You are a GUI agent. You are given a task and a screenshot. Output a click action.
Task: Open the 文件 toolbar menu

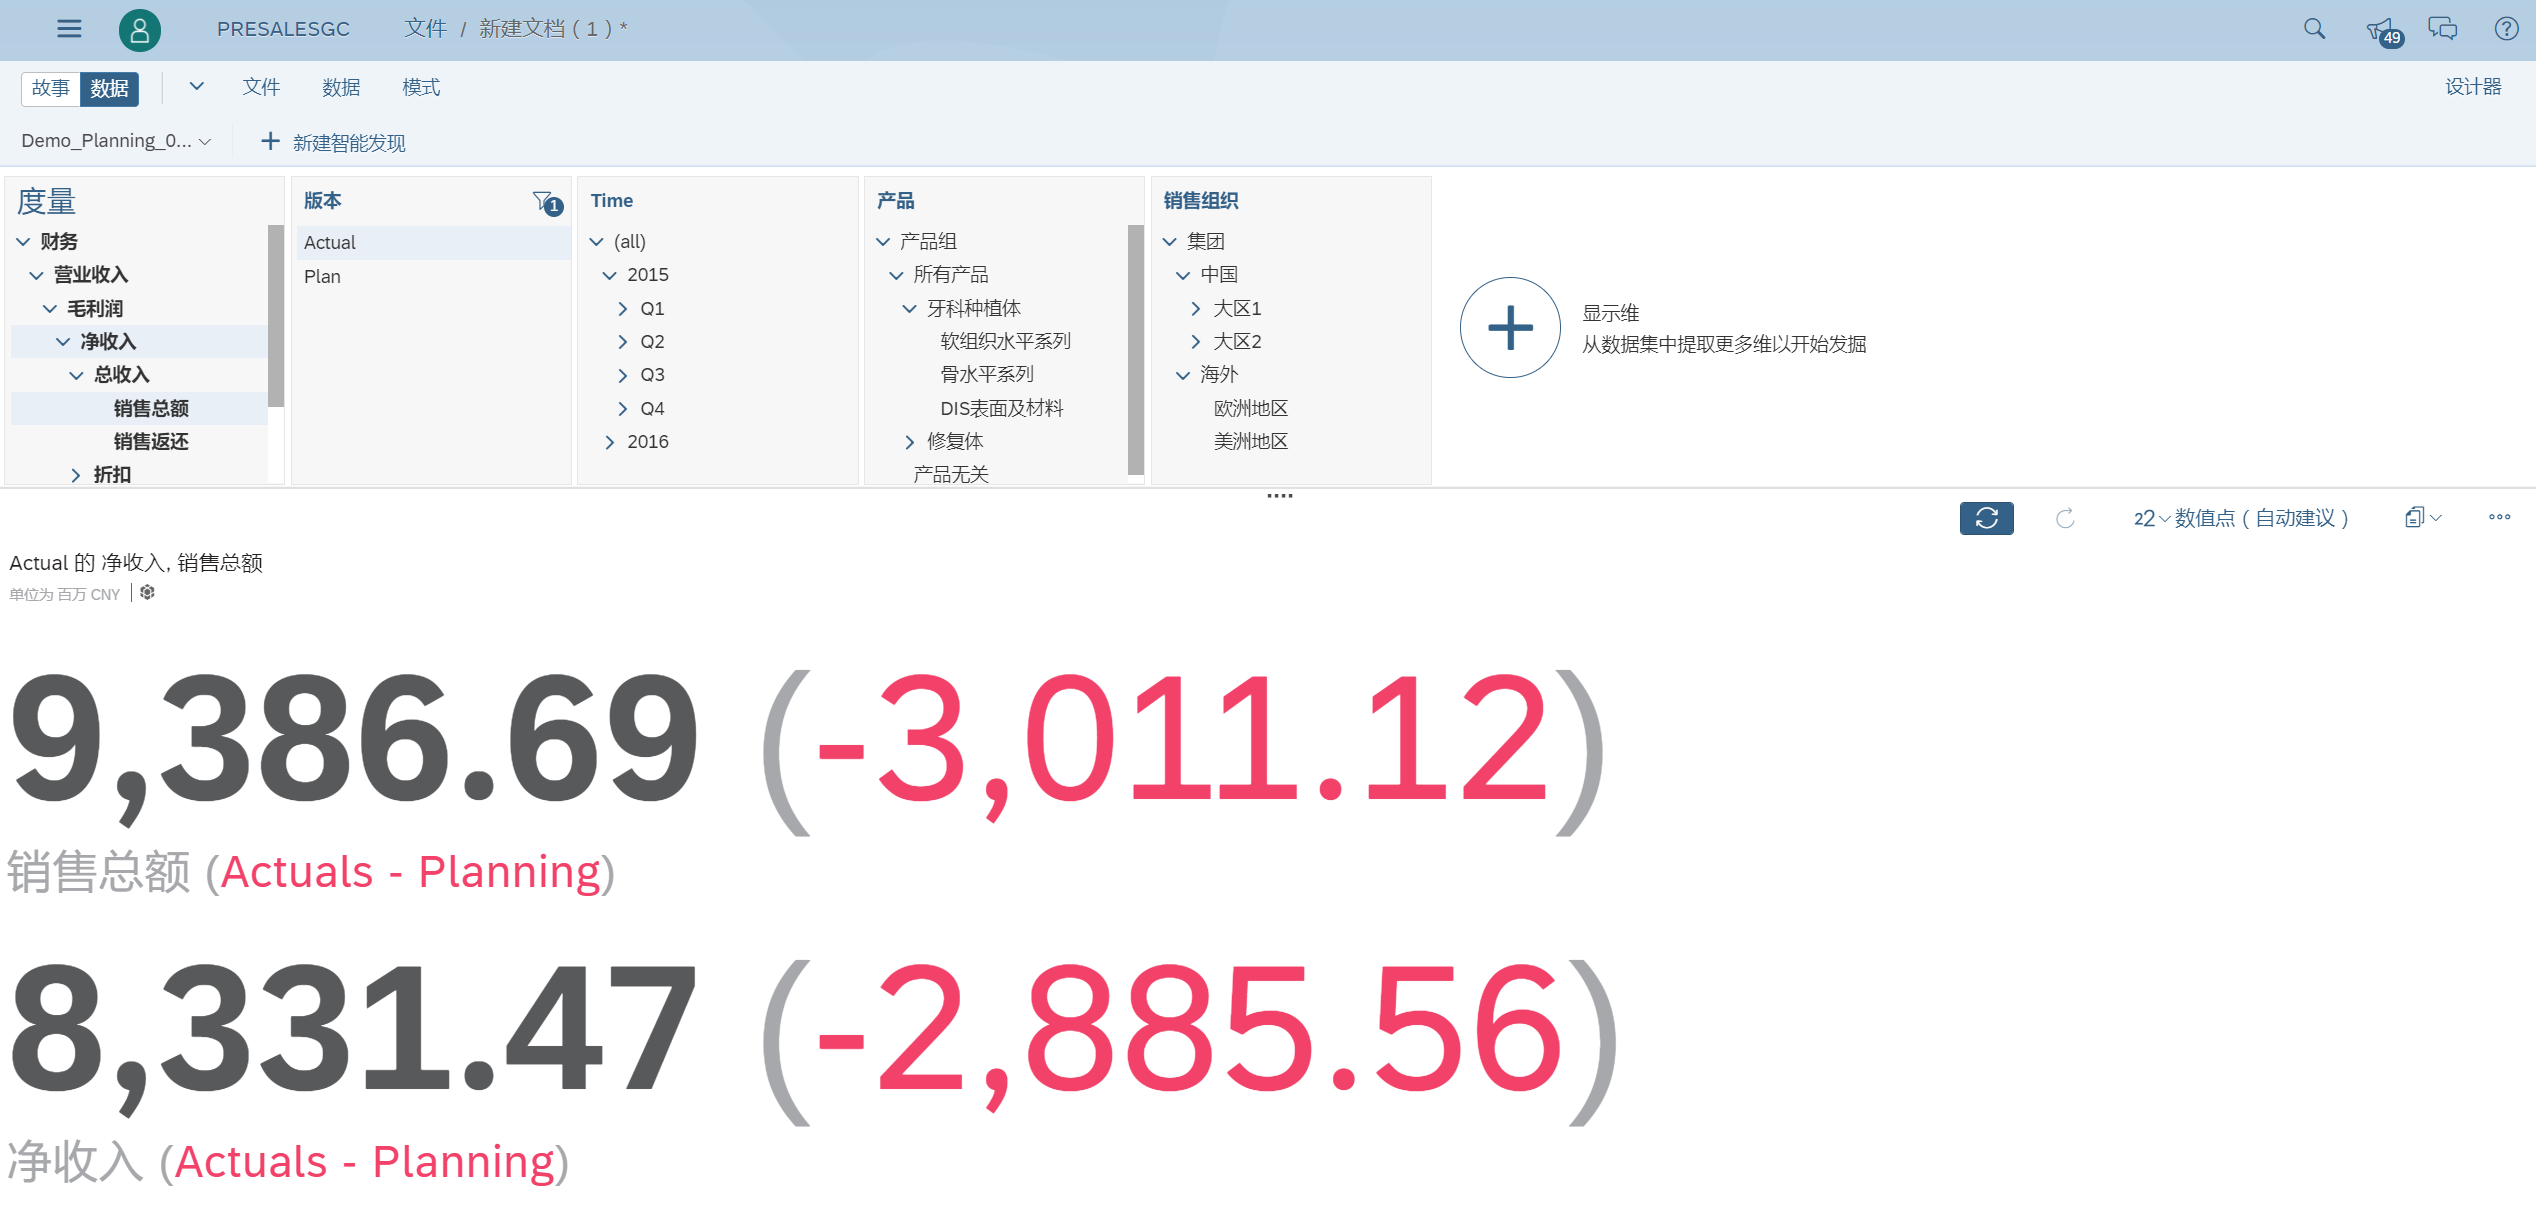point(261,88)
